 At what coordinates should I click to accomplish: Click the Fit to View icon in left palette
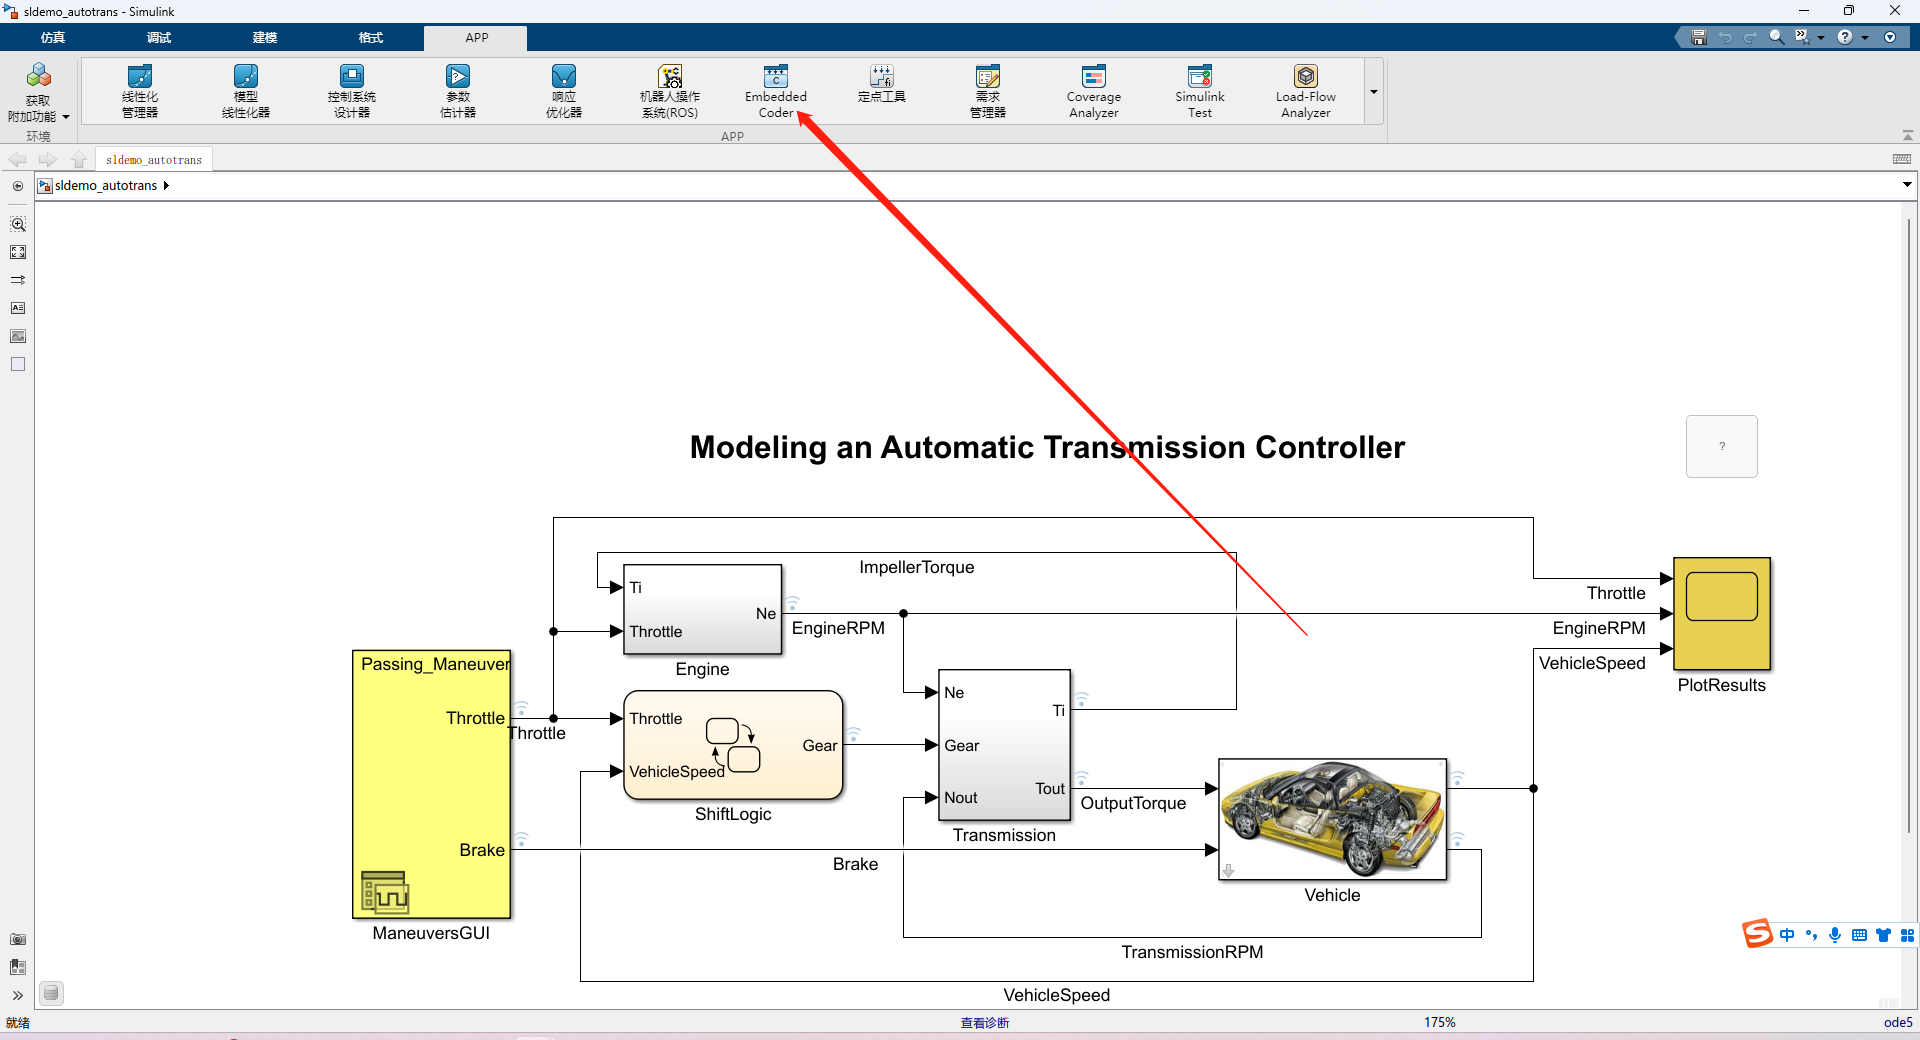click(18, 252)
